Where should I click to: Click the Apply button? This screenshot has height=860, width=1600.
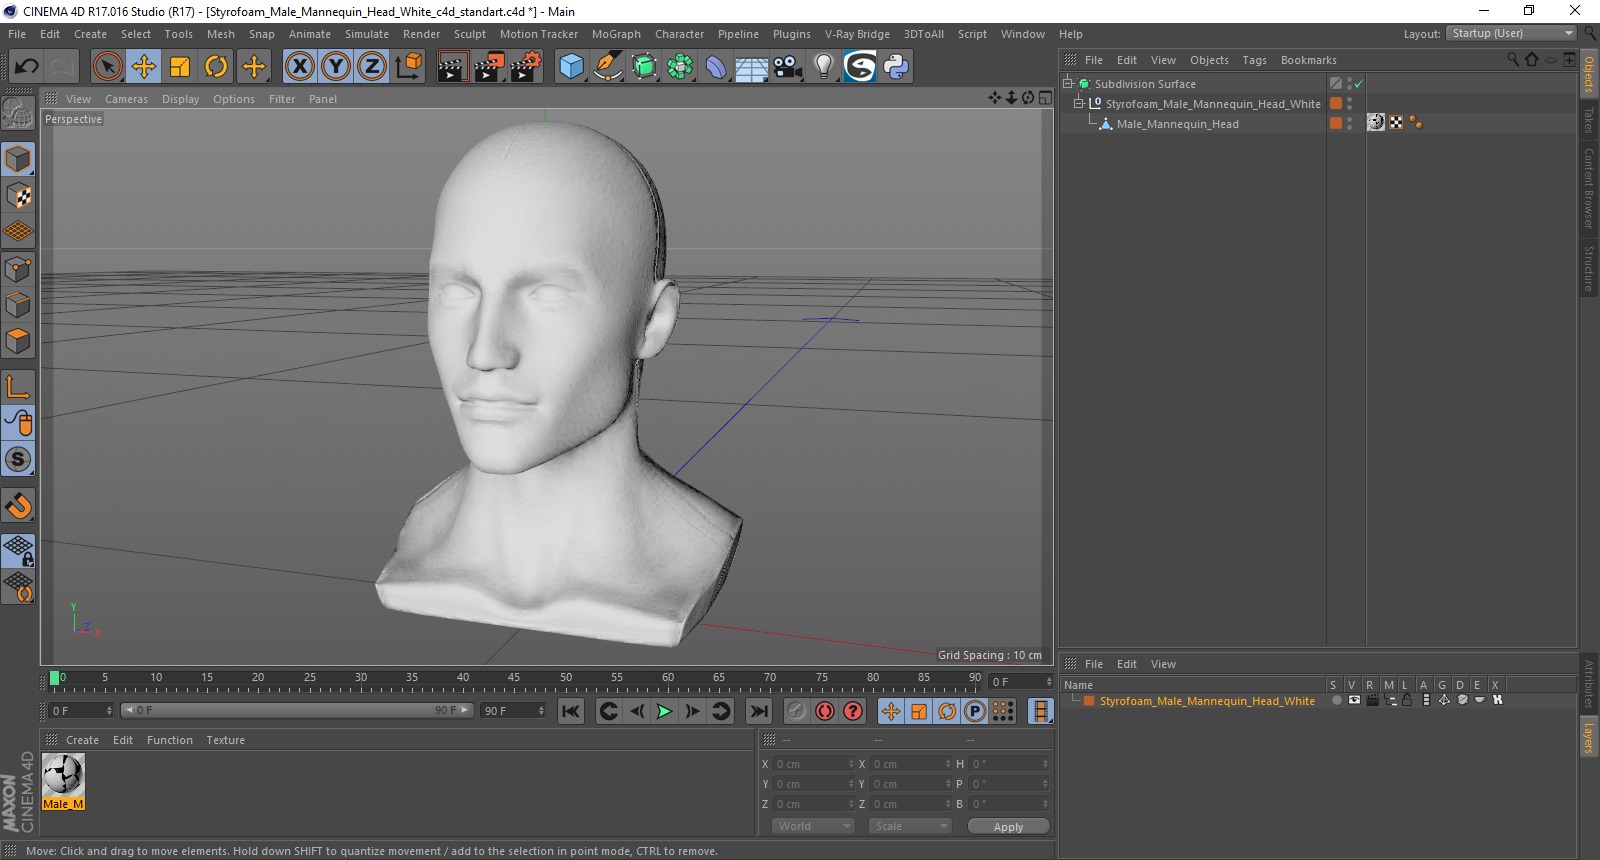point(1008,827)
